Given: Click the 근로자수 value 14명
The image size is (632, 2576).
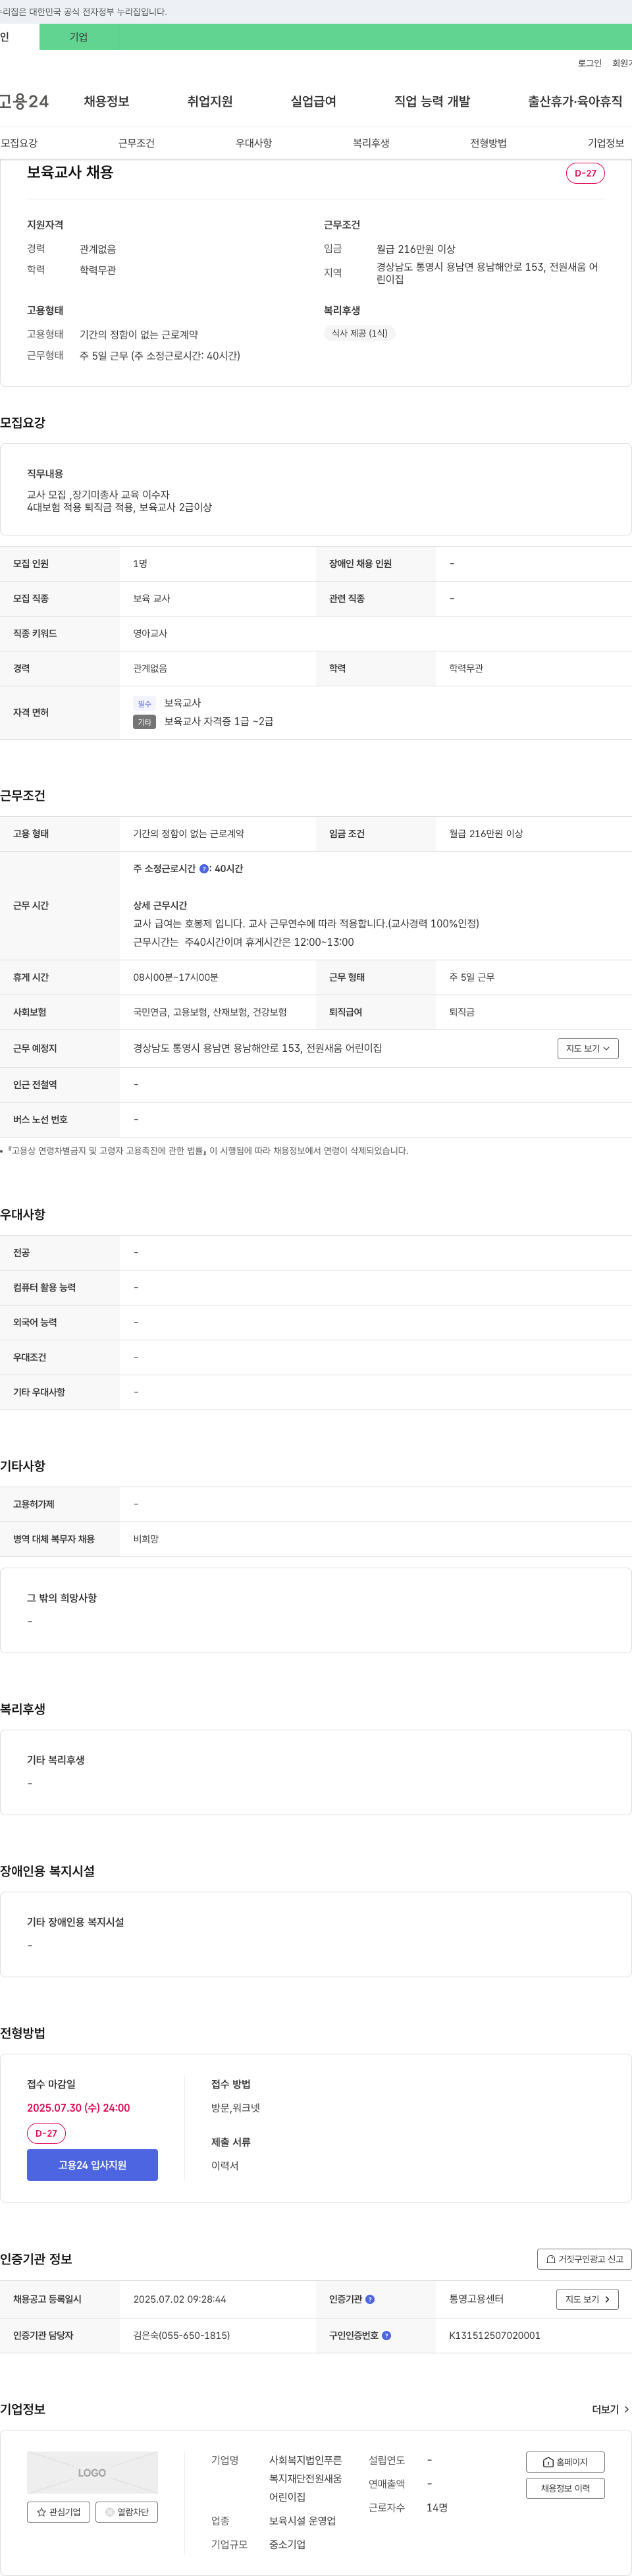Looking at the screenshot, I should [x=437, y=2508].
